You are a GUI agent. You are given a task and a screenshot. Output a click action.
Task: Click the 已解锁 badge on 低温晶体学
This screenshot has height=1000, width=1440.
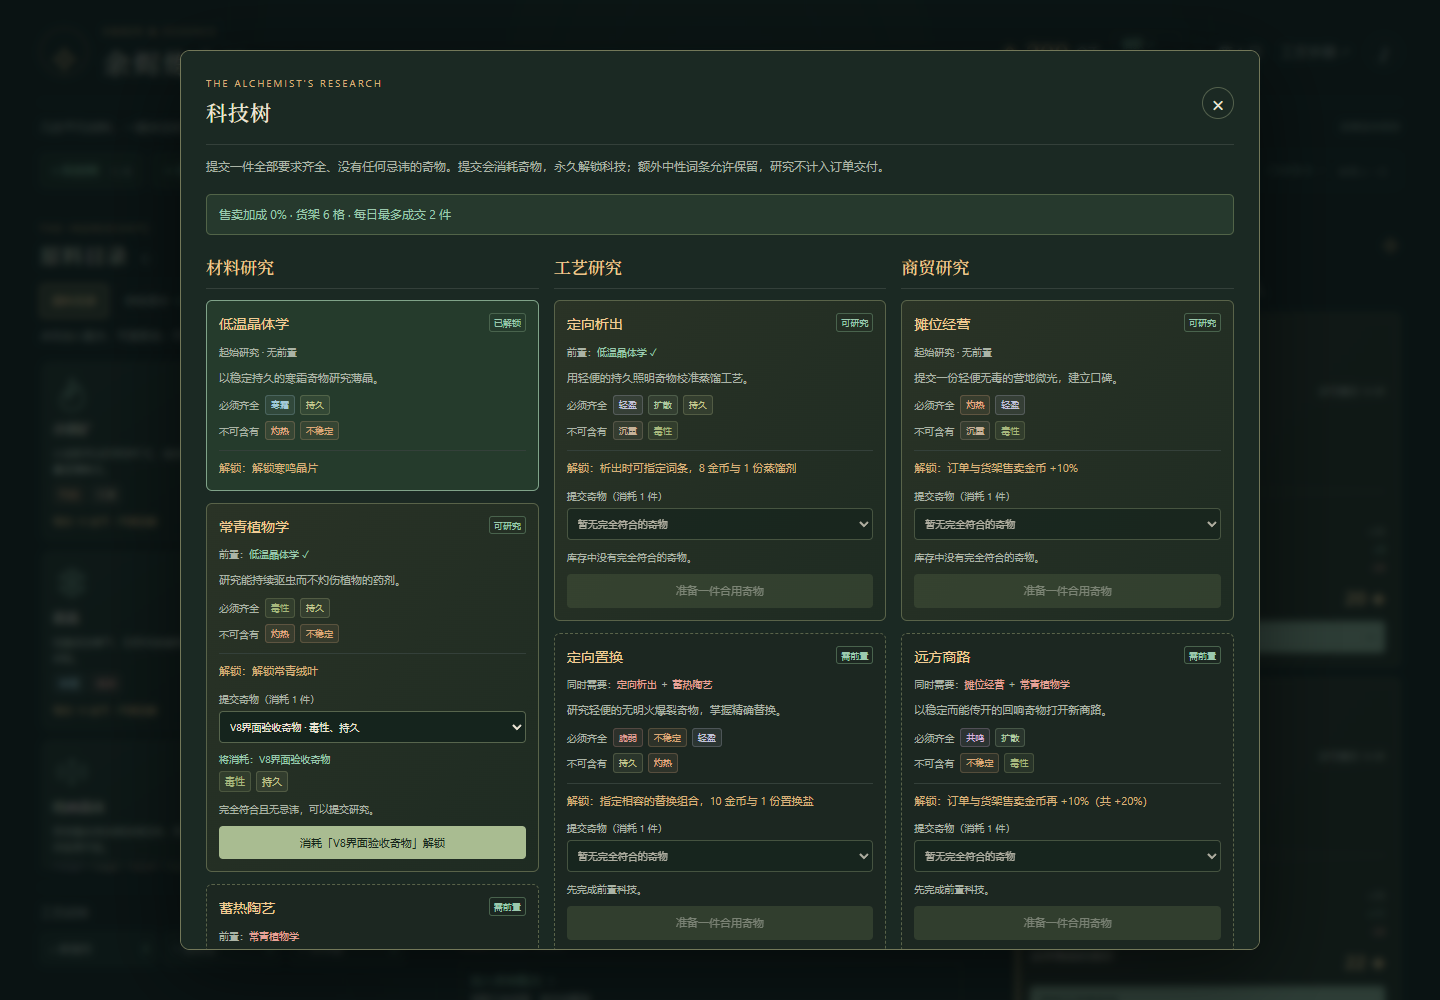[x=507, y=323]
